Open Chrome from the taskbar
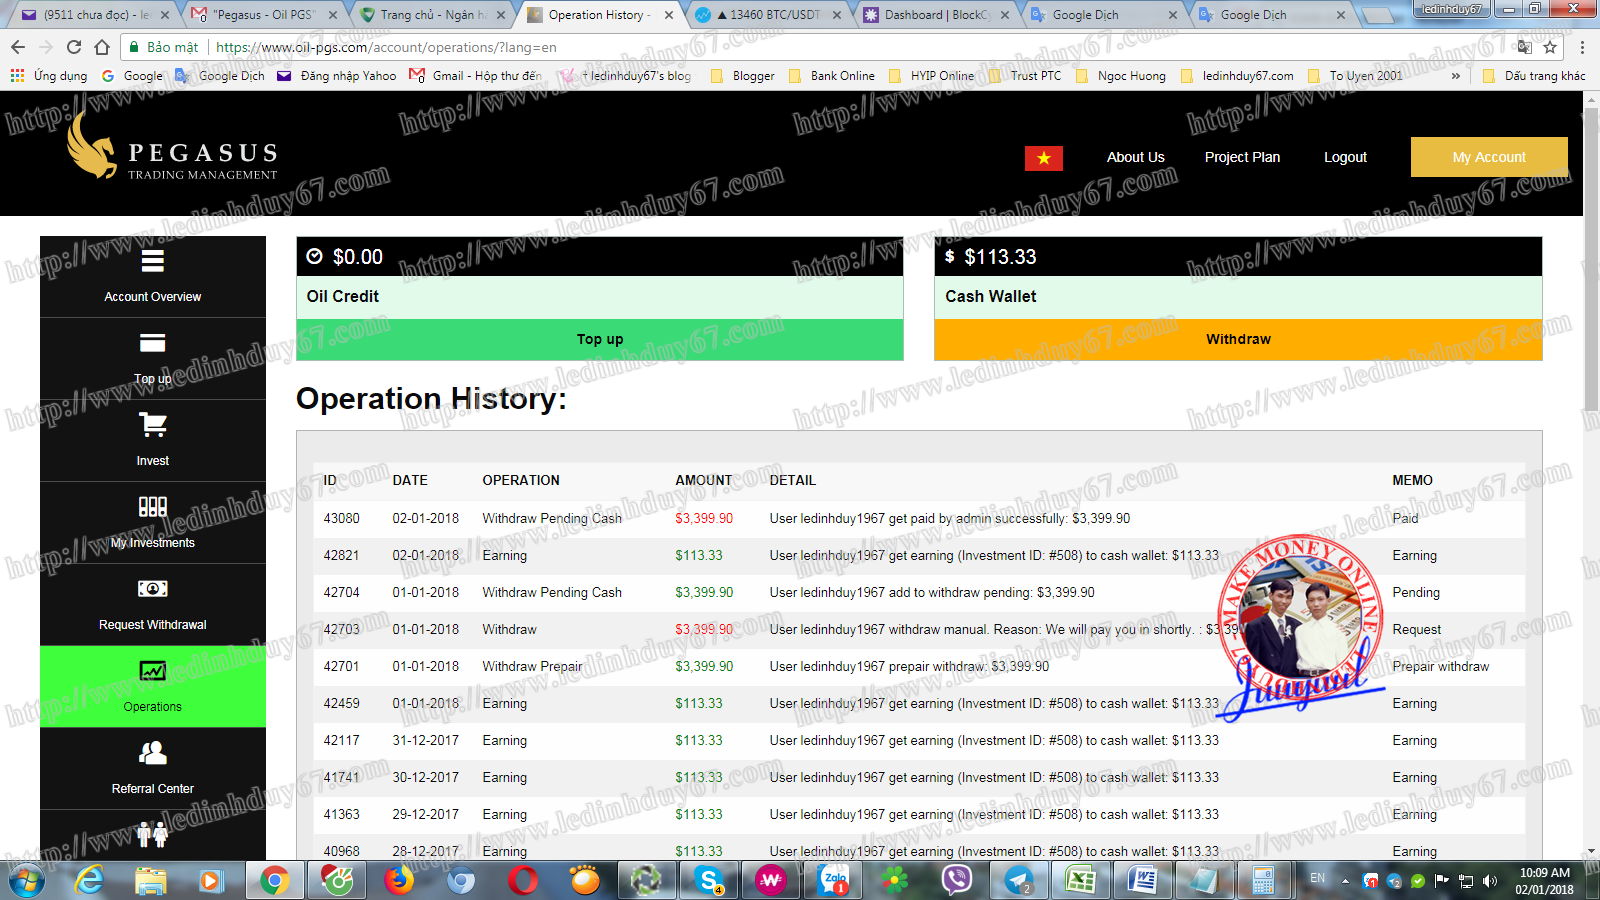Screen dimensions: 1600x900 click(273, 880)
